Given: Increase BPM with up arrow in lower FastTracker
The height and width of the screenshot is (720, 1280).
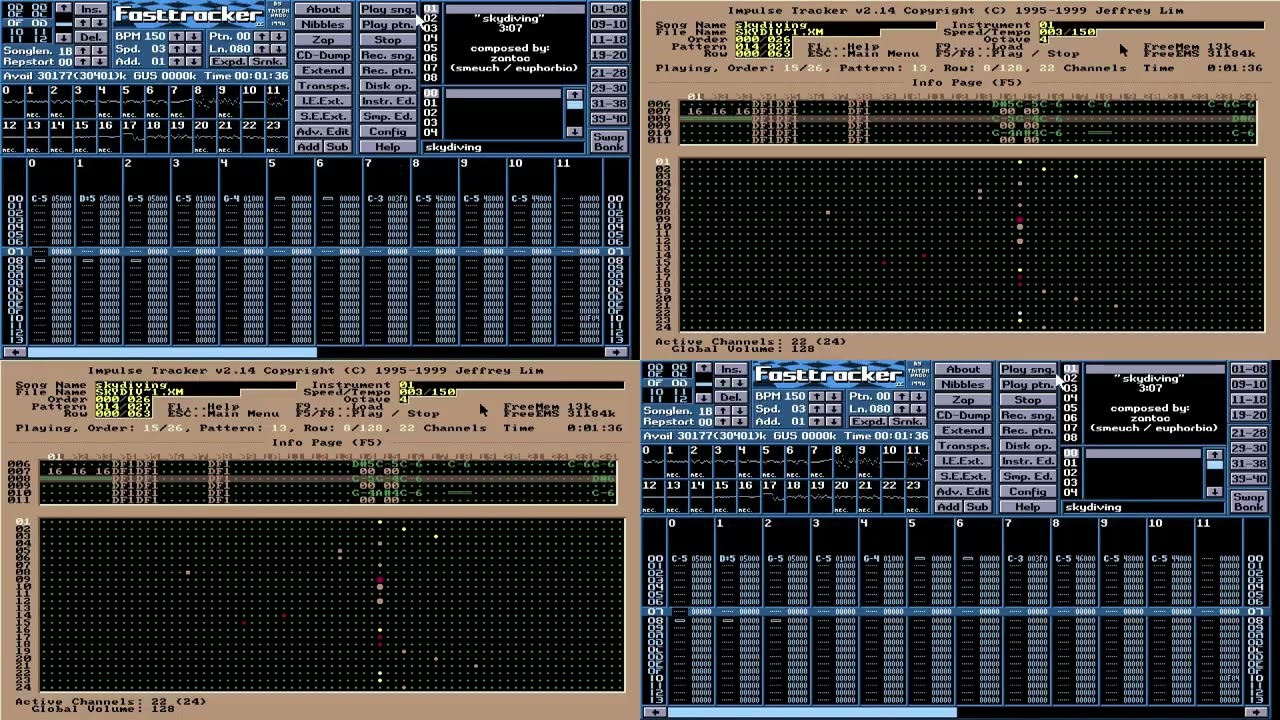Looking at the screenshot, I should point(817,396).
